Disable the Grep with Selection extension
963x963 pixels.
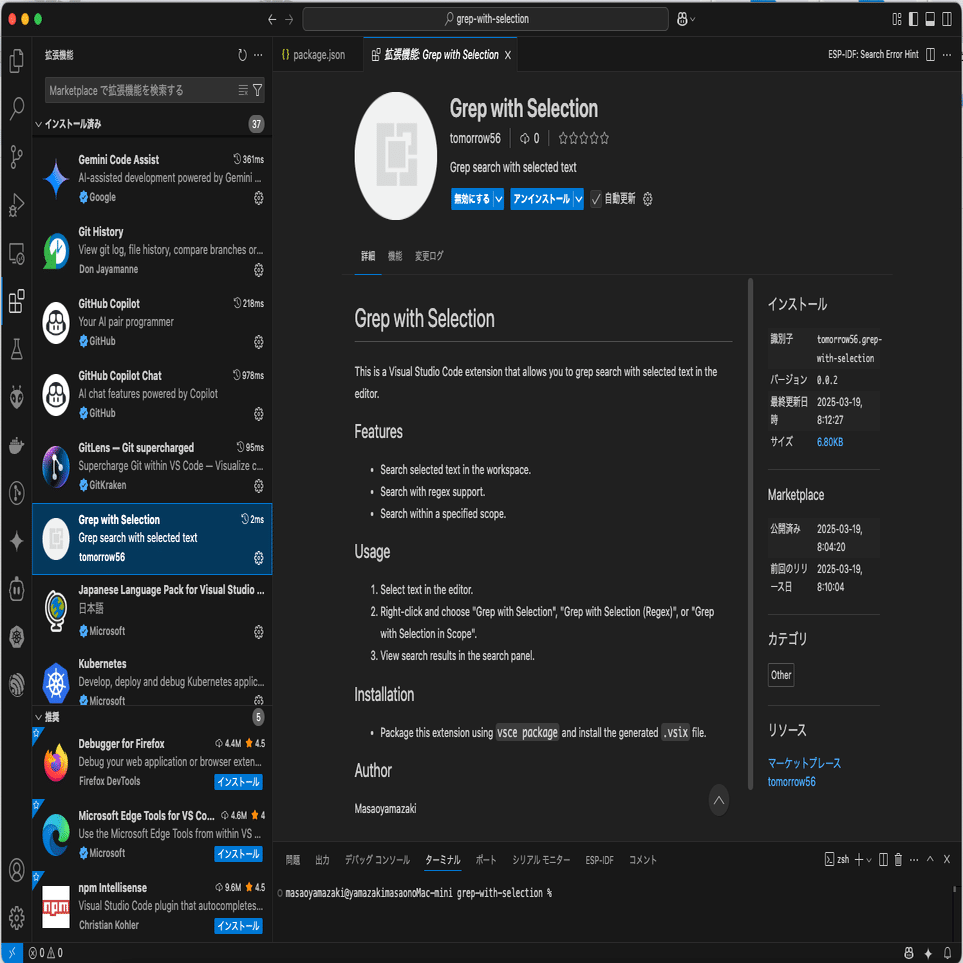(472, 199)
